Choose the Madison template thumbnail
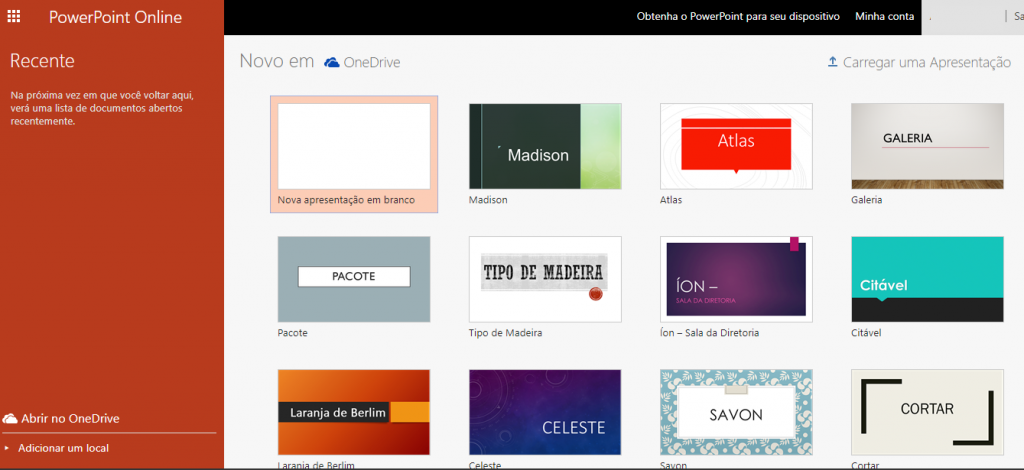1024x470 pixels. coord(545,146)
